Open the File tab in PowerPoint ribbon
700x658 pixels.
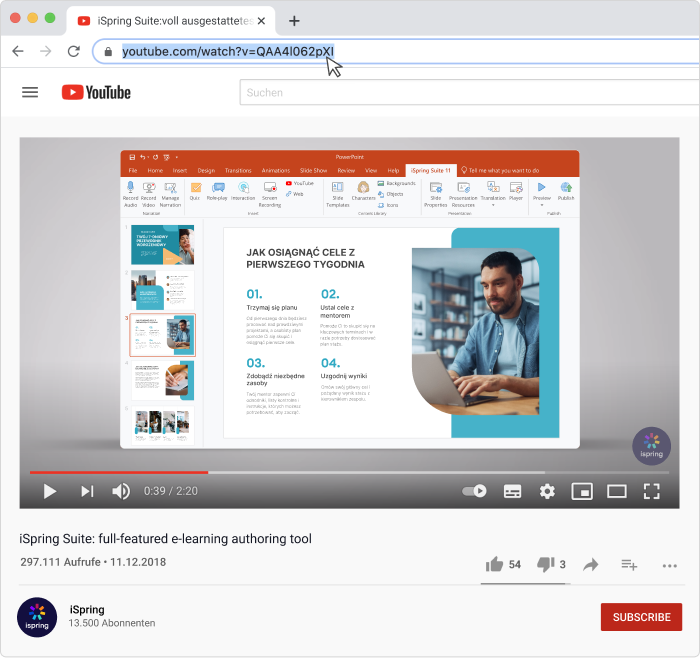(133, 171)
